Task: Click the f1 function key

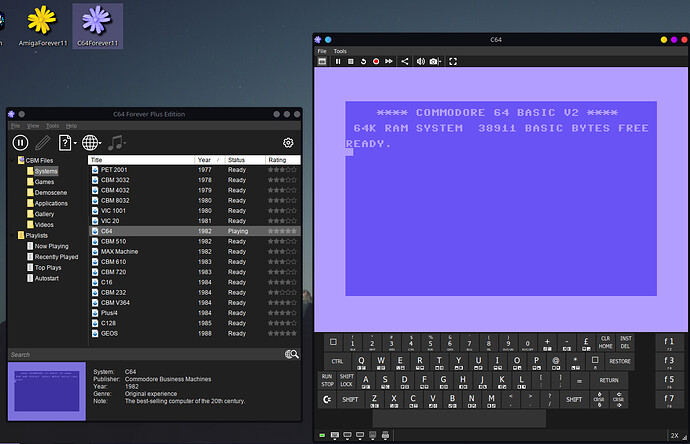Action: pos(669,342)
